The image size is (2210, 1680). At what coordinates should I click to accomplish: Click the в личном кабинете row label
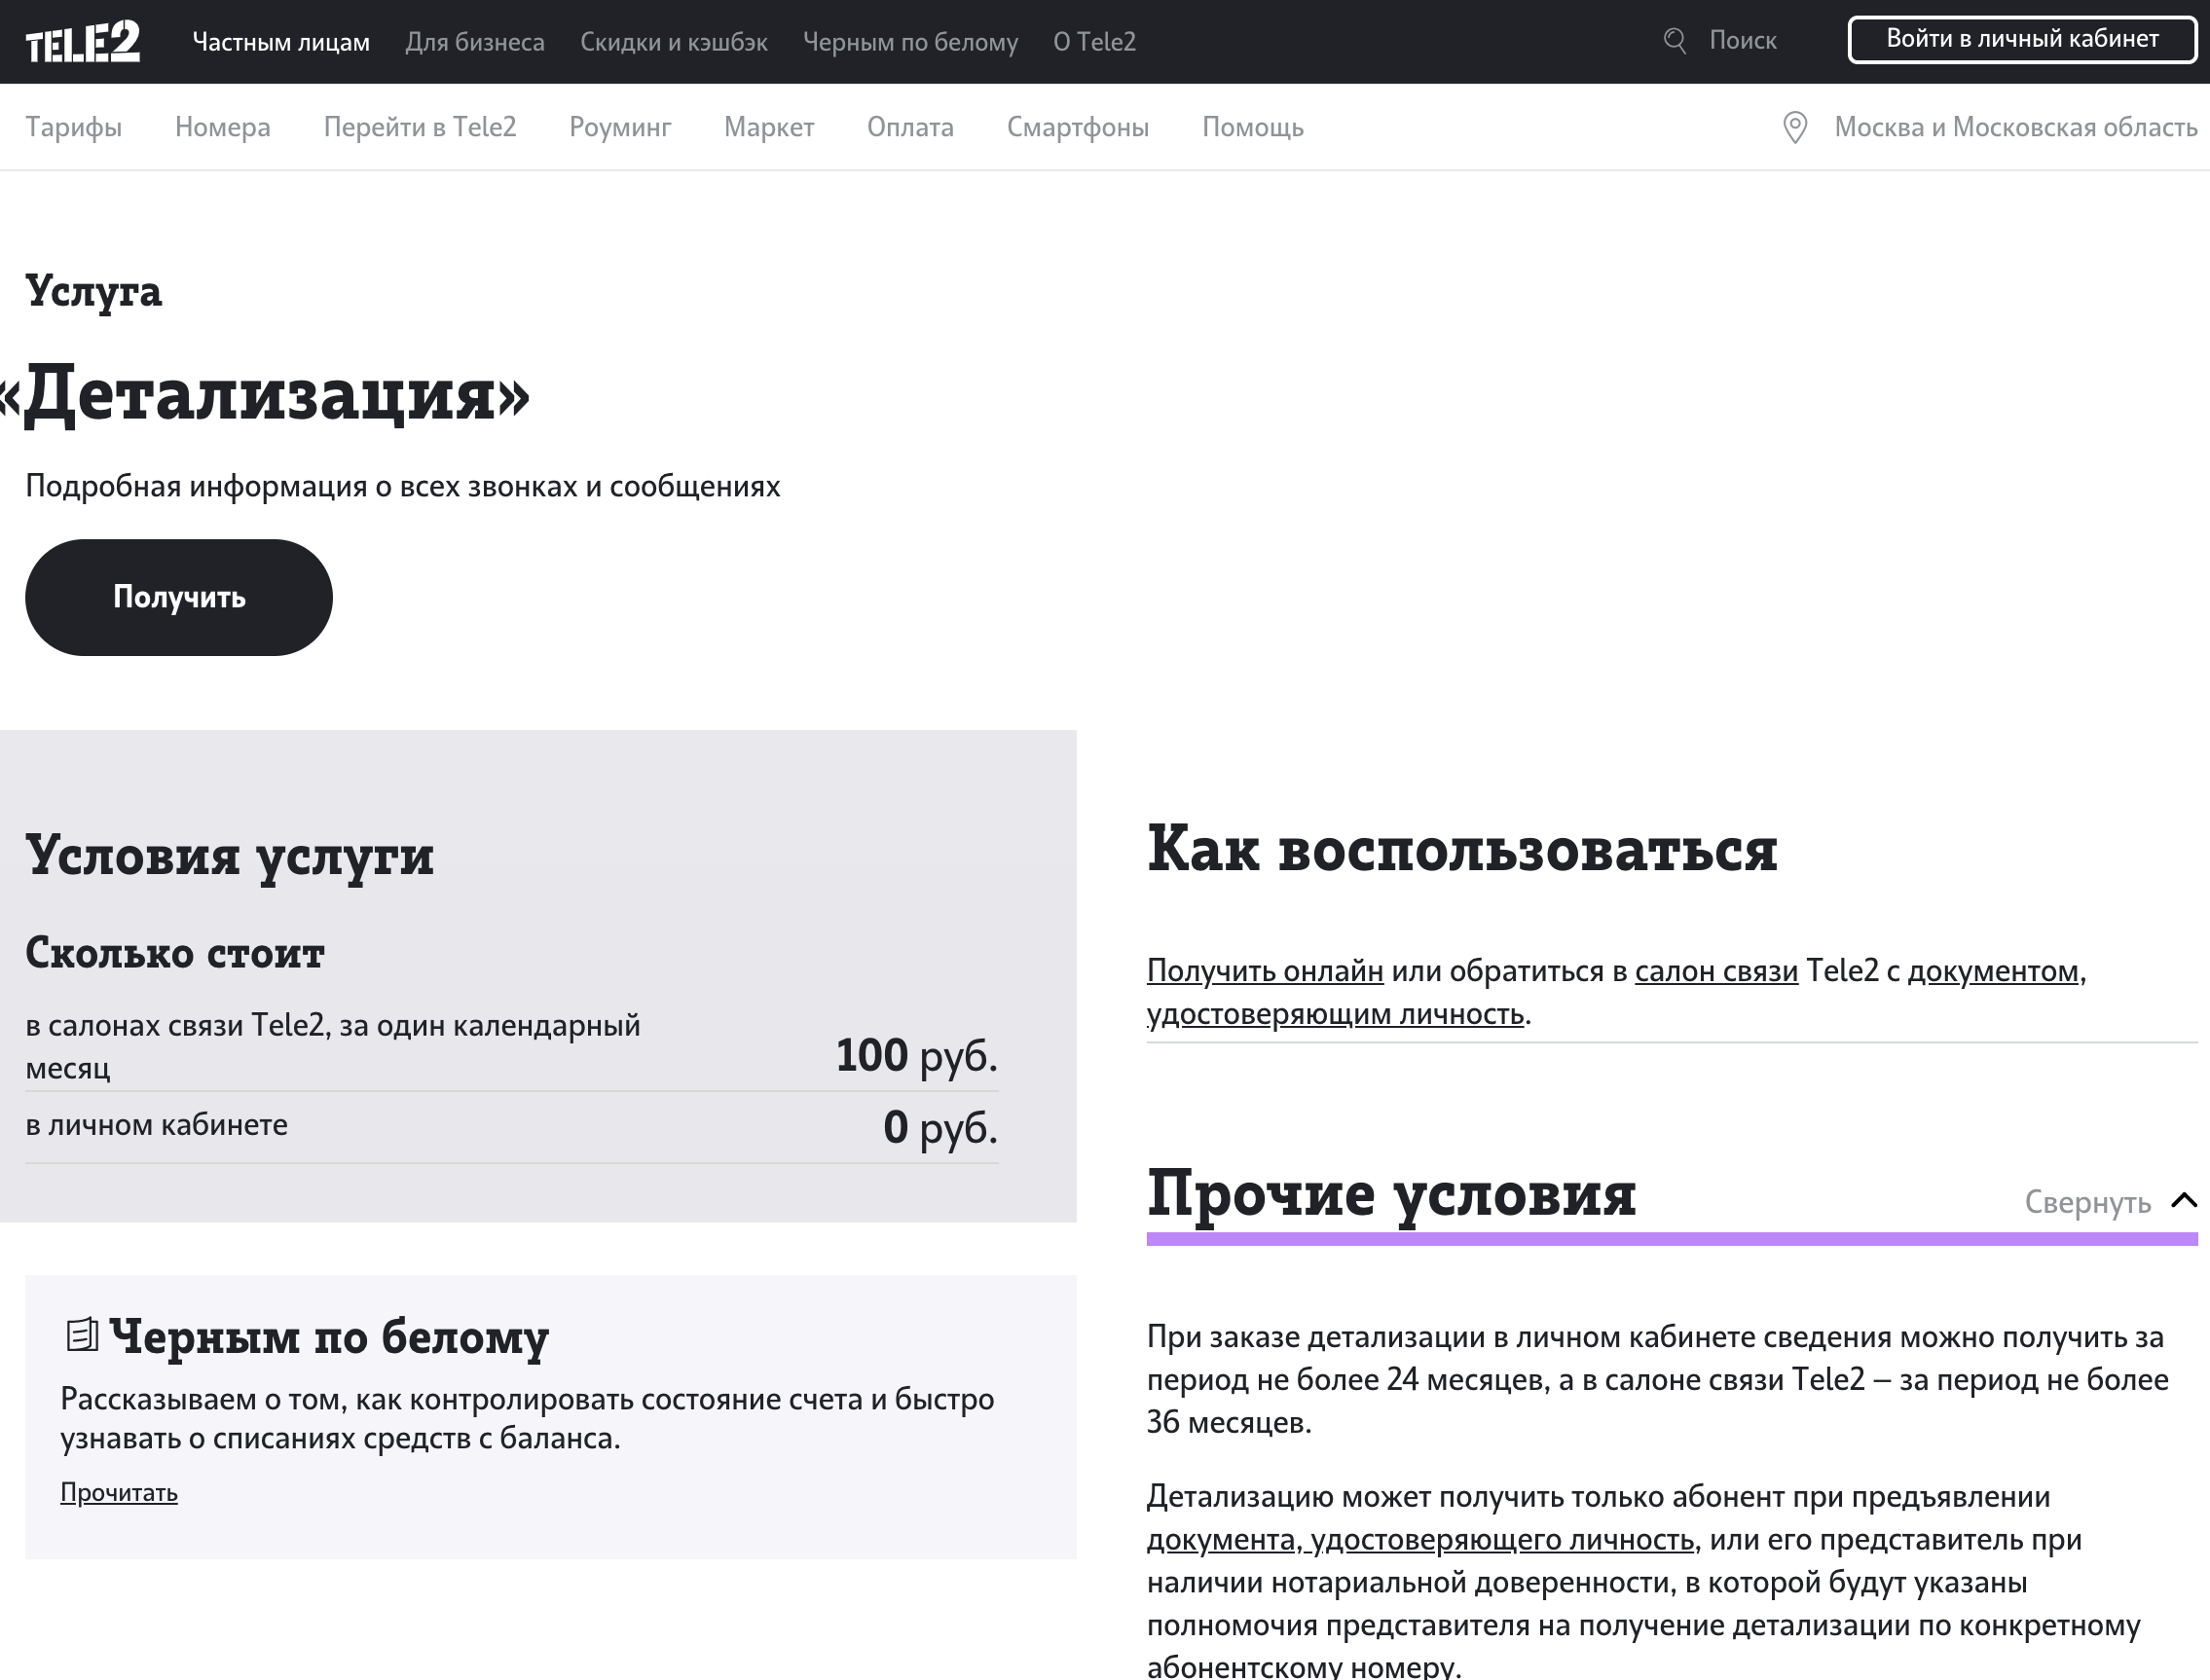pyautogui.click(x=156, y=1124)
